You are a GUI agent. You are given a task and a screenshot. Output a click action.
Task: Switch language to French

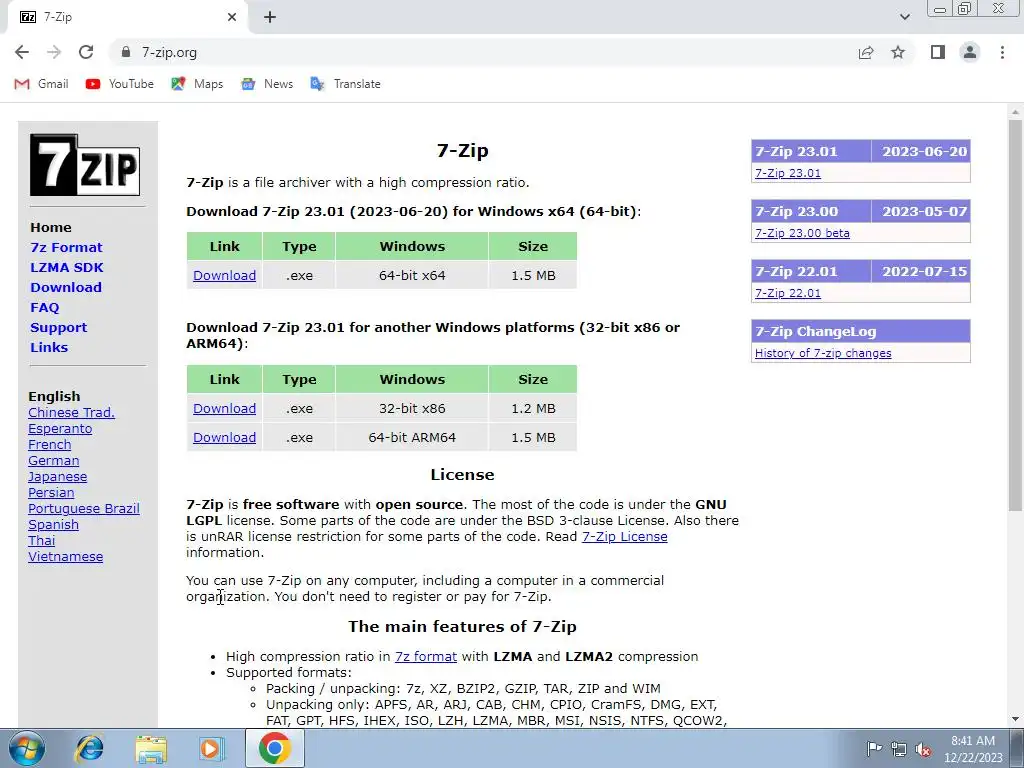click(x=50, y=445)
